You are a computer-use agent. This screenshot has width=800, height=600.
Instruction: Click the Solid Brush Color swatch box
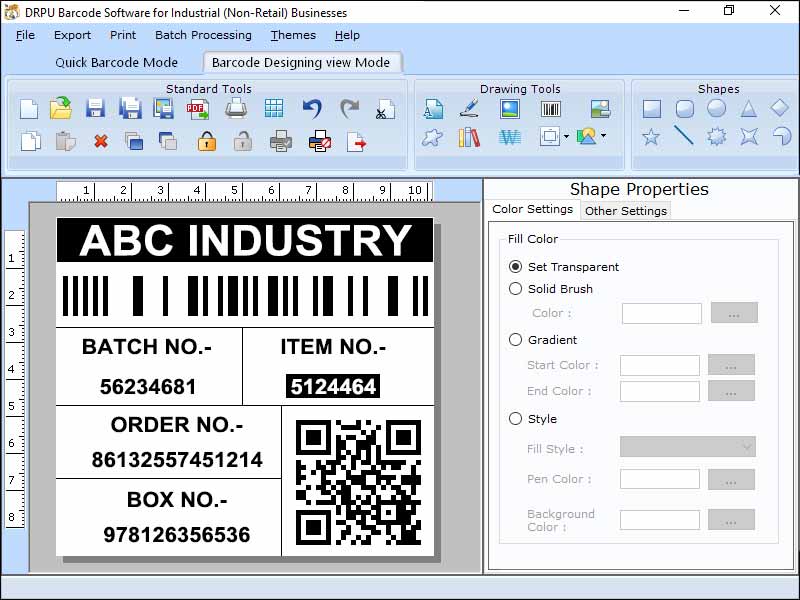[x=662, y=313]
